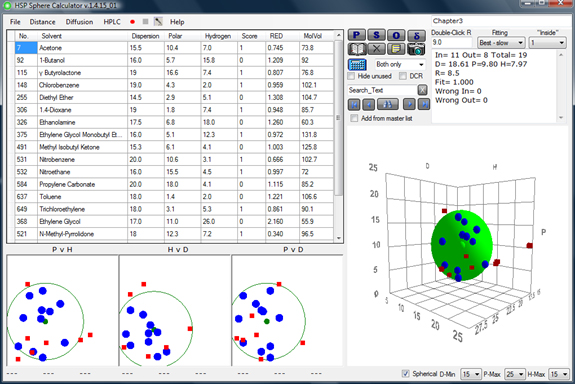The image size is (576, 385).
Task: Uncheck the Spherical checkbox
Action: tap(405, 374)
